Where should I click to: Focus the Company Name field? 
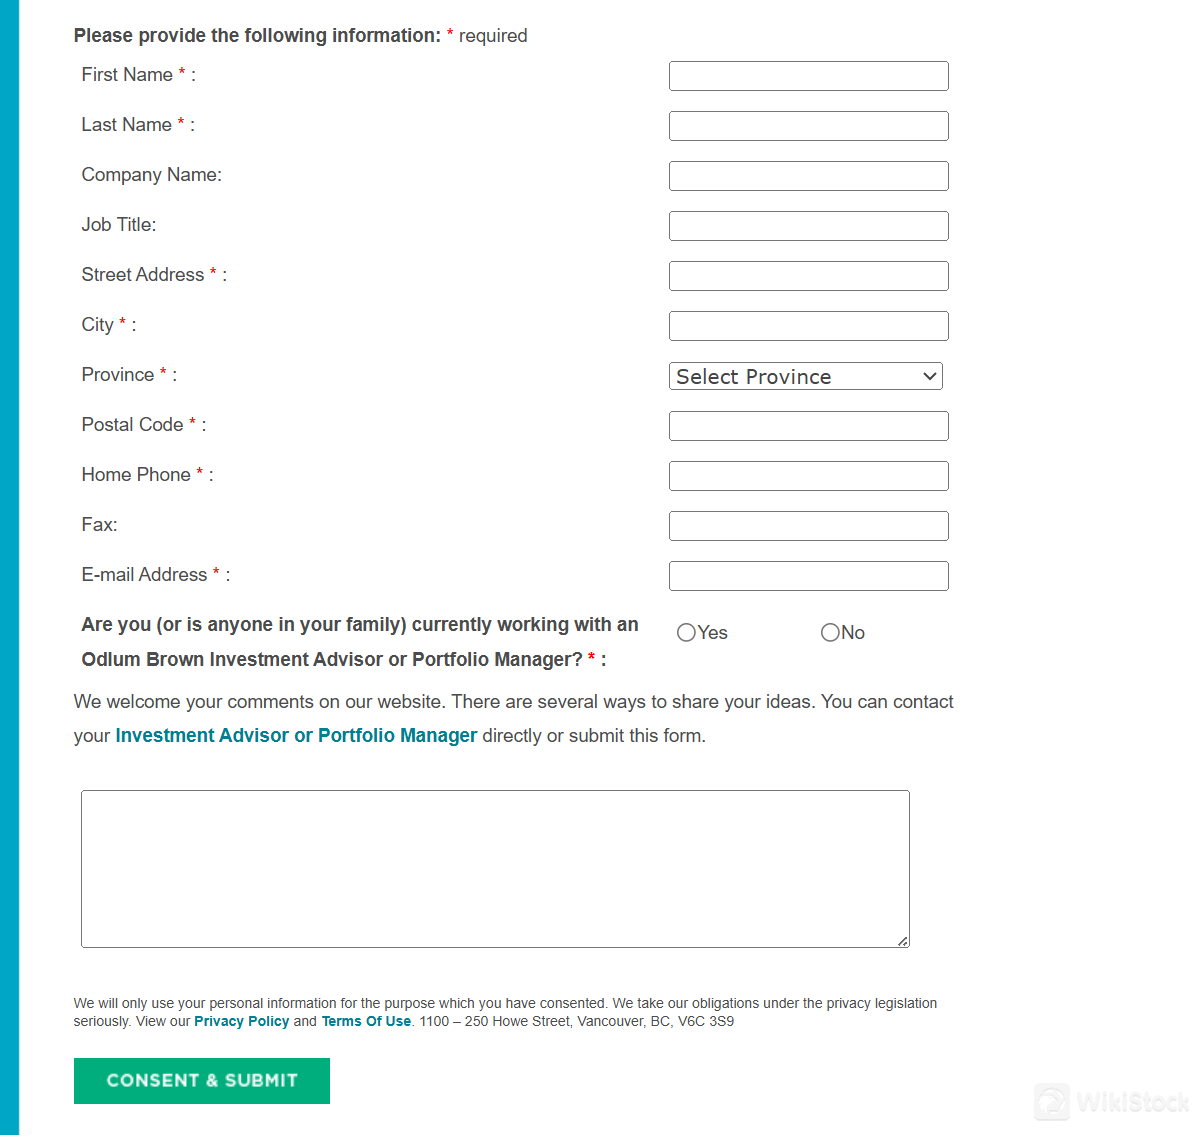808,176
